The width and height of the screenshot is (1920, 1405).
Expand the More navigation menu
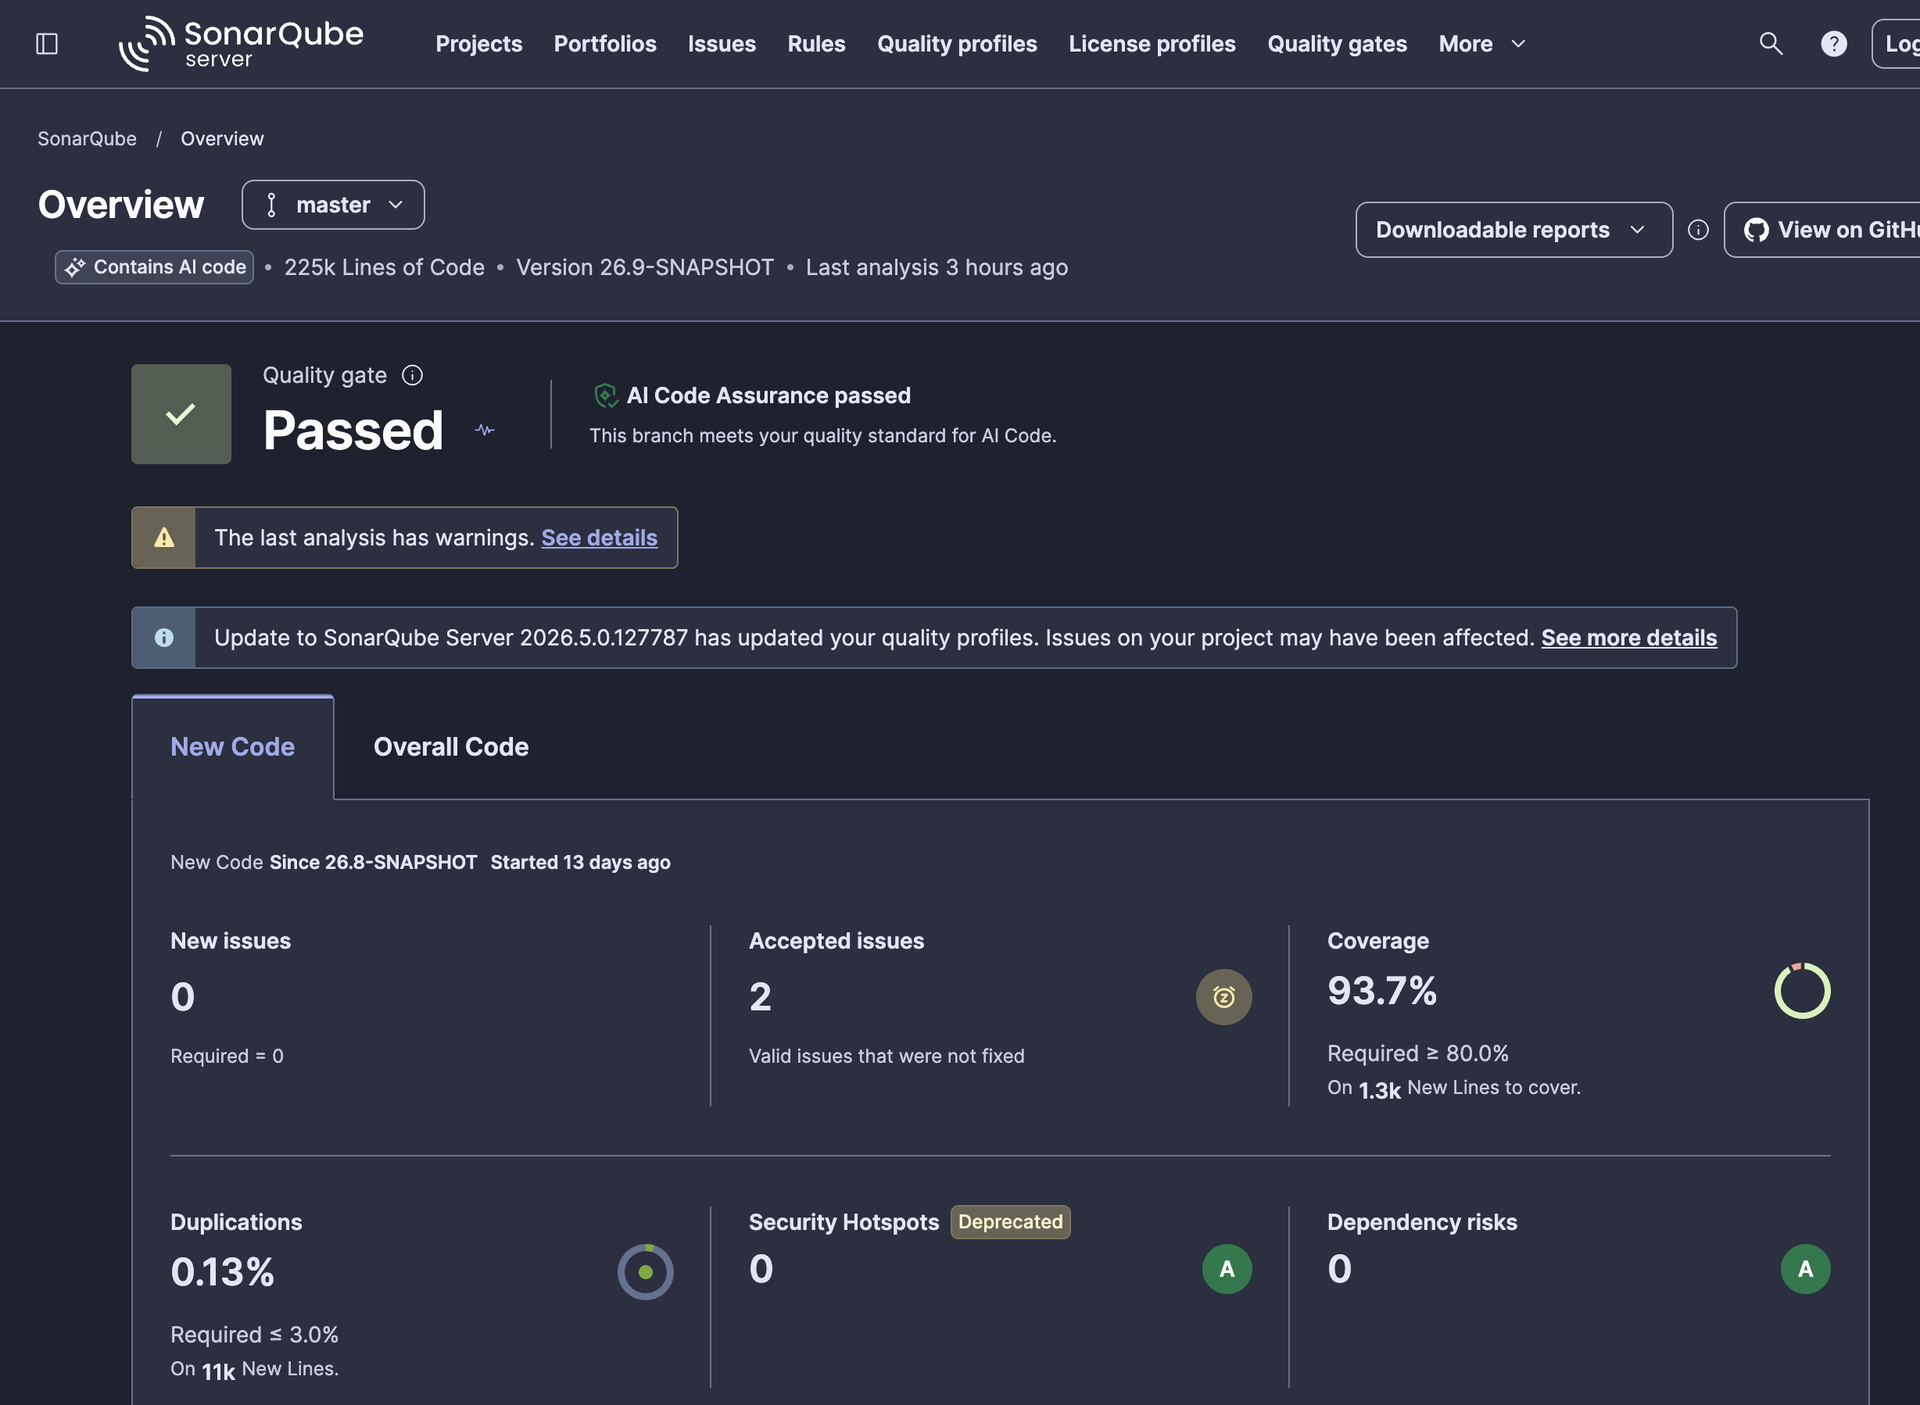coord(1482,44)
